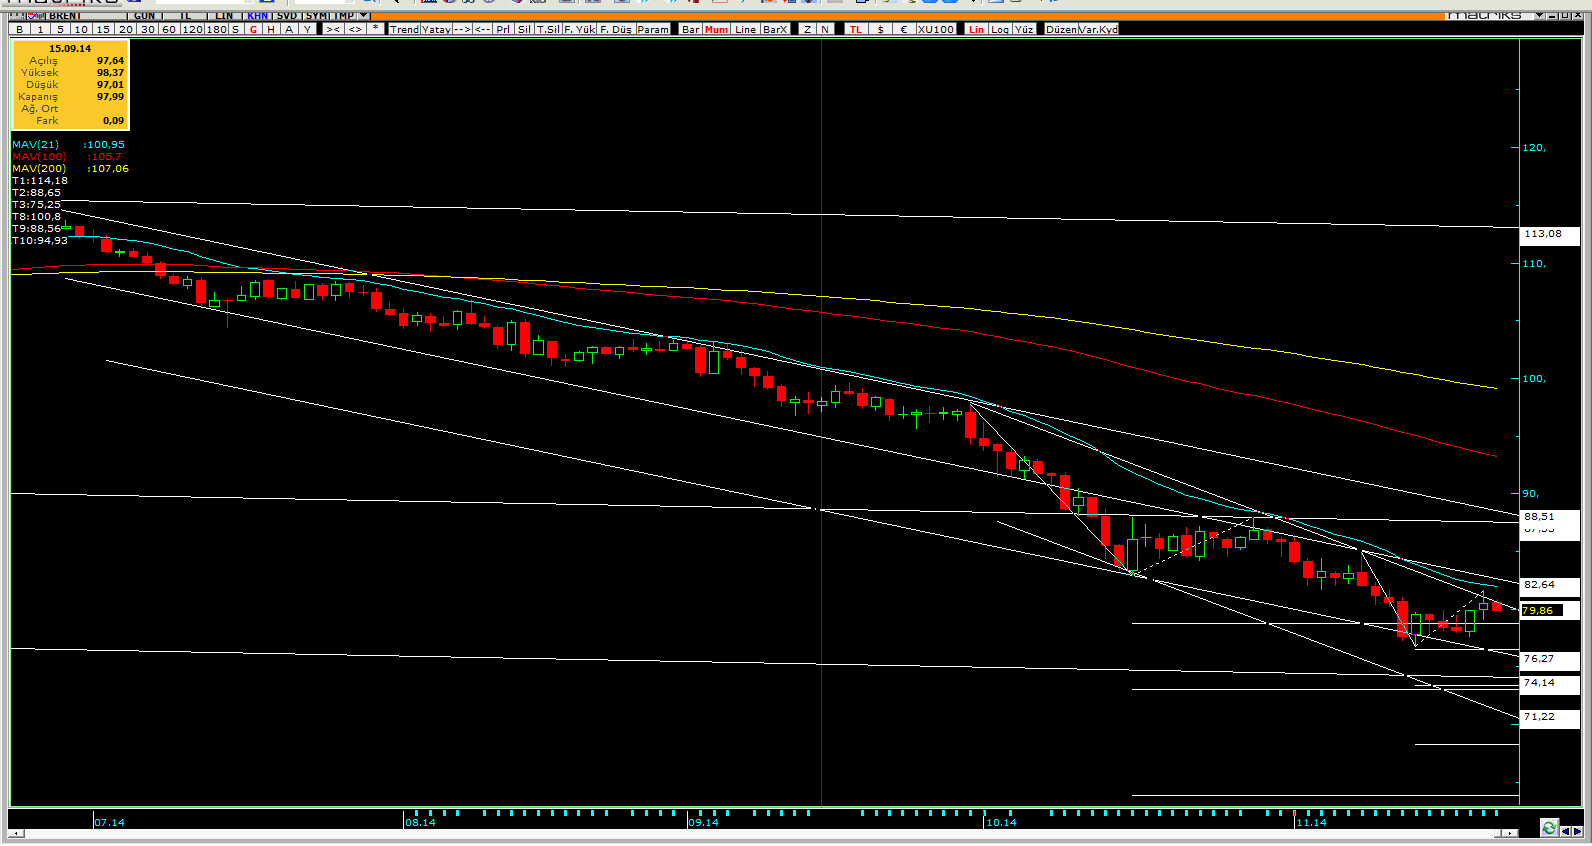Set scale to 'Lin' linear
Screen dimensions: 1592x846
coord(977,29)
